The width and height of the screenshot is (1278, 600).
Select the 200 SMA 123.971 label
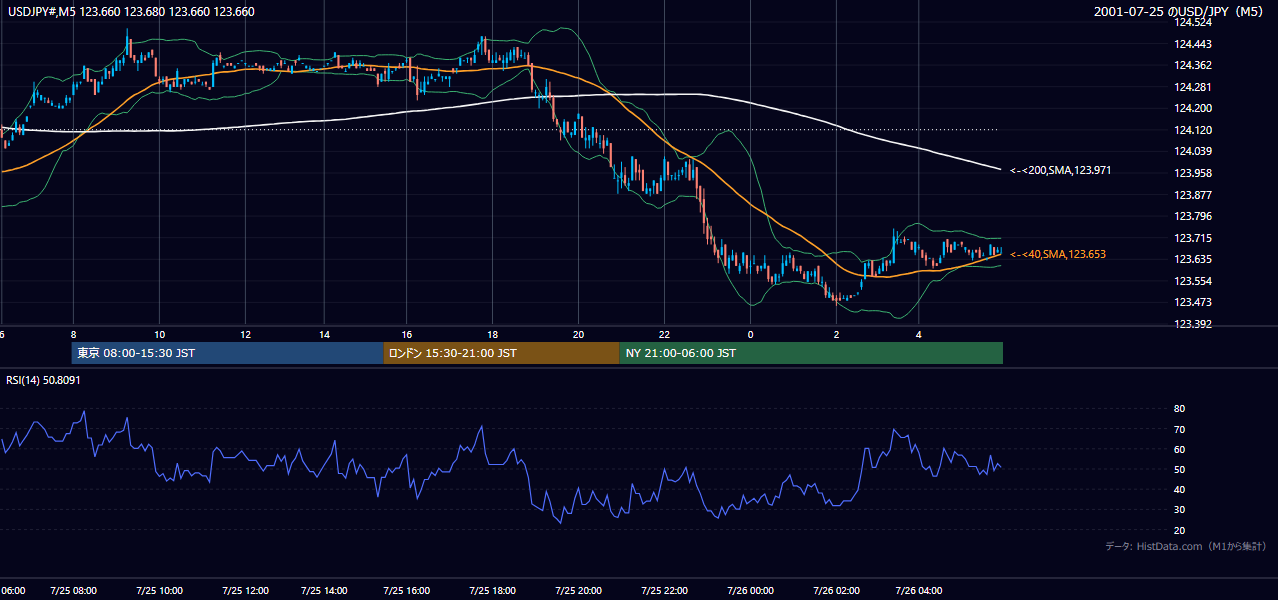(1060, 171)
